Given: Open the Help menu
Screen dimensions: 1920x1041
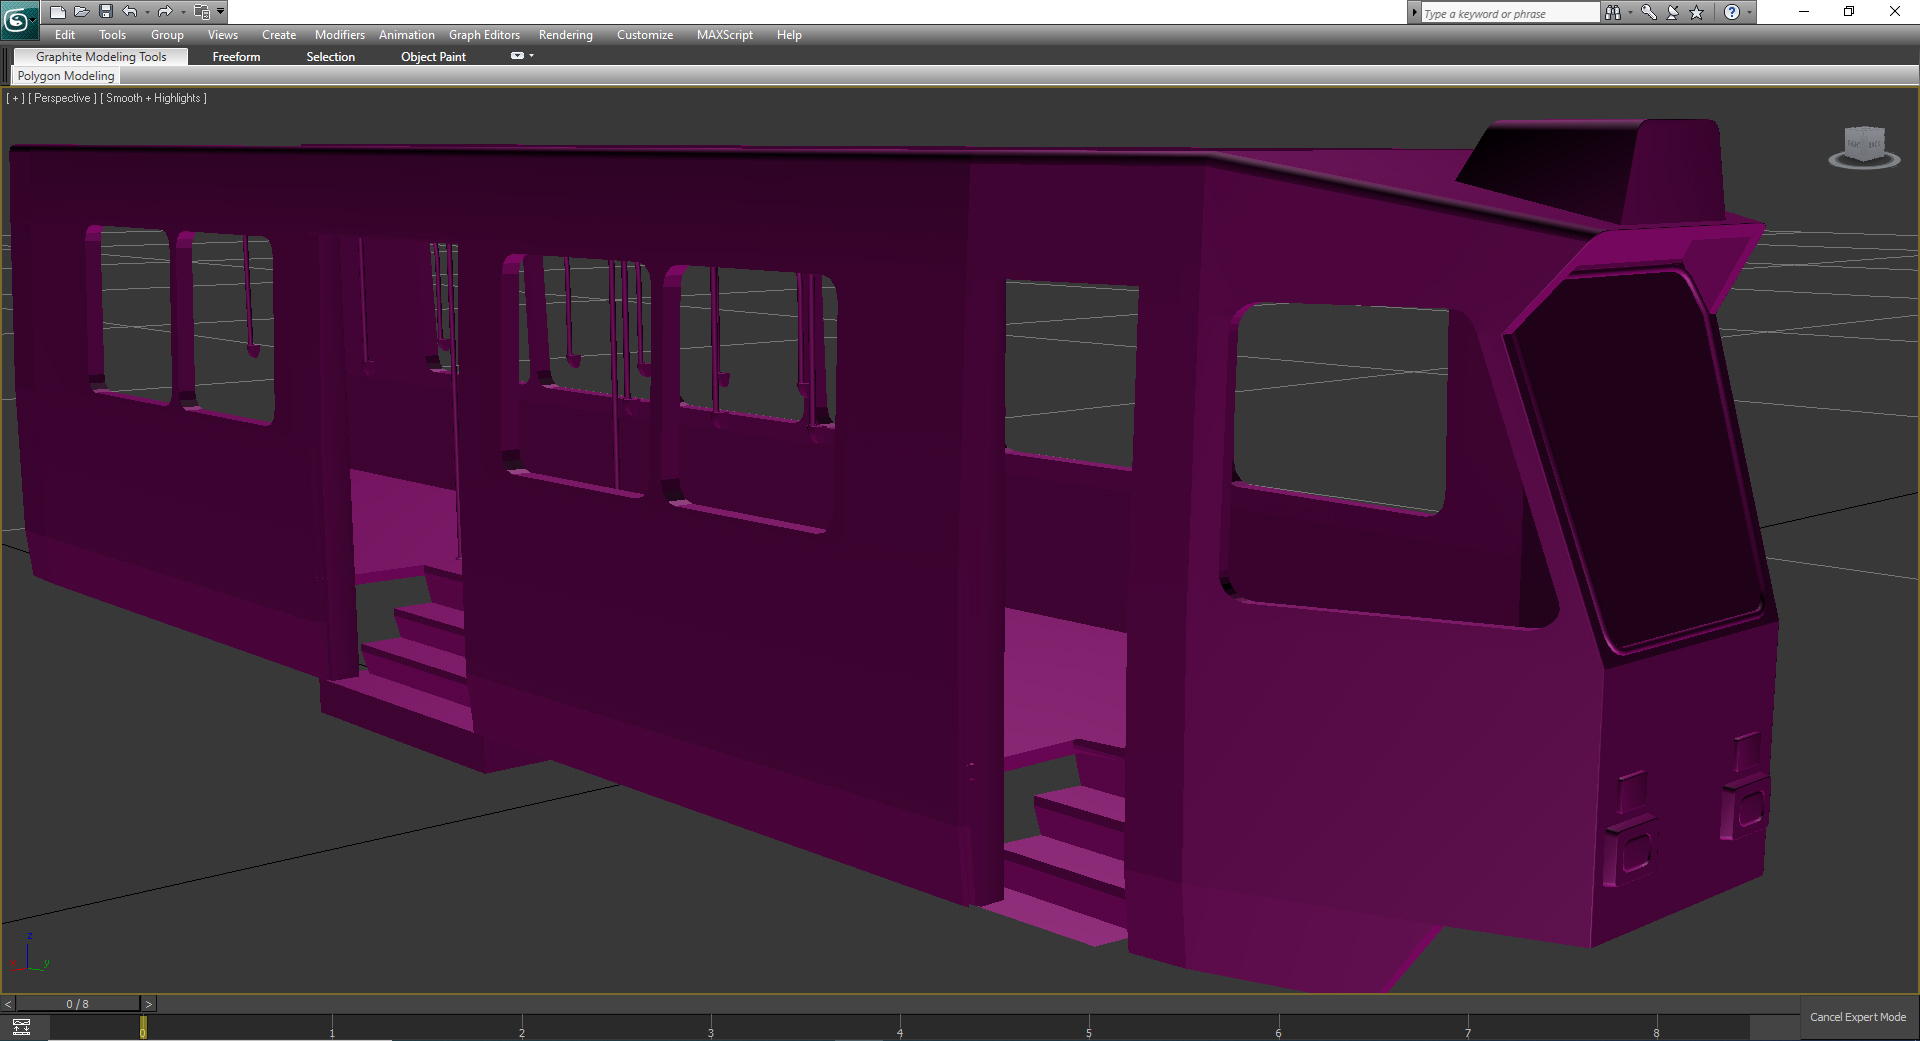Looking at the screenshot, I should pyautogui.click(x=789, y=35).
